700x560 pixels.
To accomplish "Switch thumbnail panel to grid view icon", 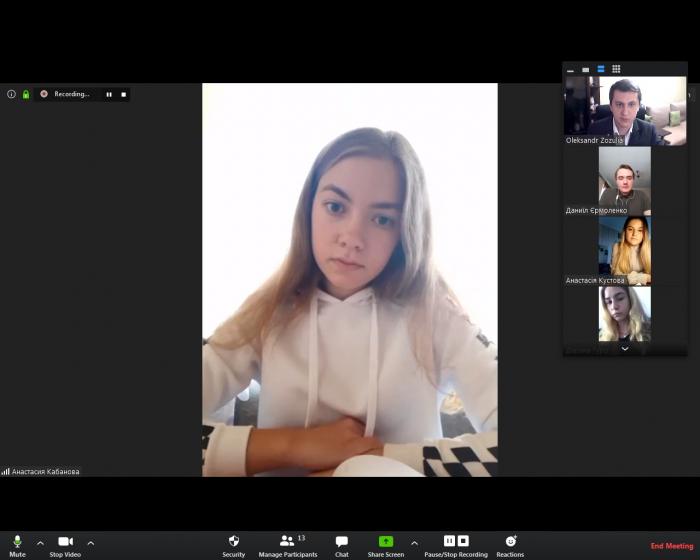I will pos(616,69).
